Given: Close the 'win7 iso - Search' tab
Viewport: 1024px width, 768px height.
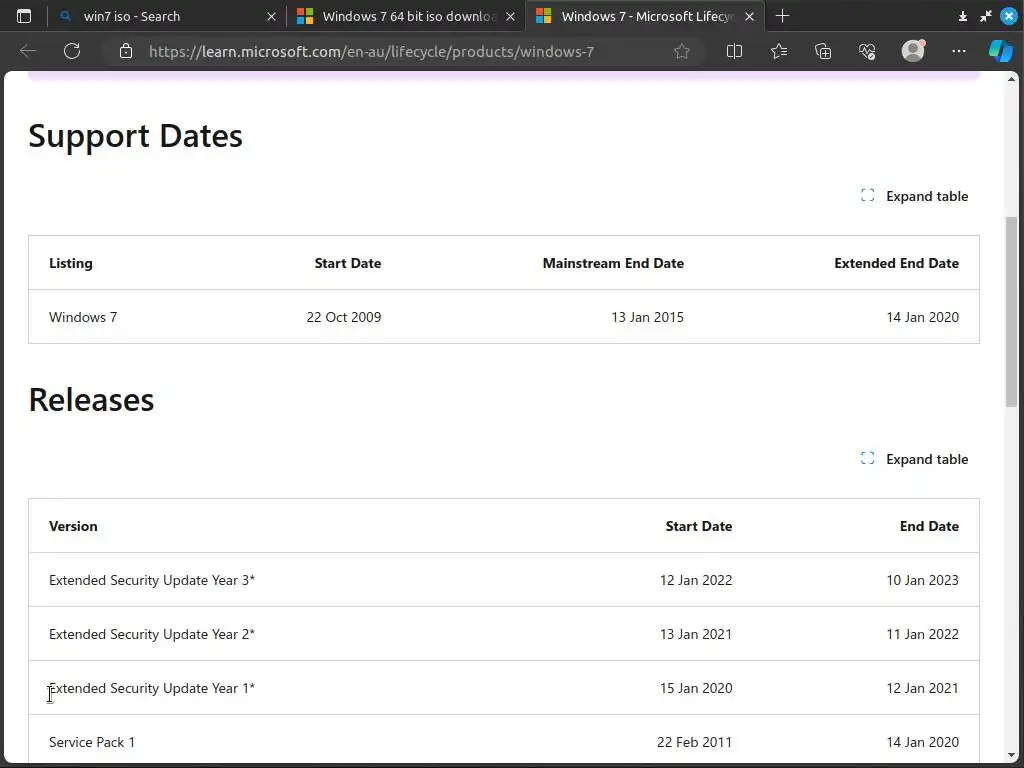Looking at the screenshot, I should pyautogui.click(x=271, y=16).
